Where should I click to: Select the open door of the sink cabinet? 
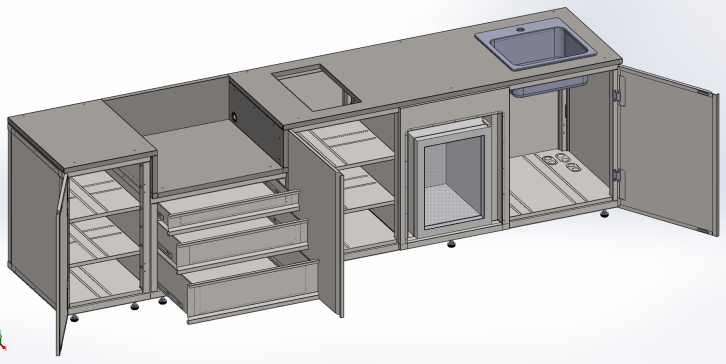pos(669,150)
